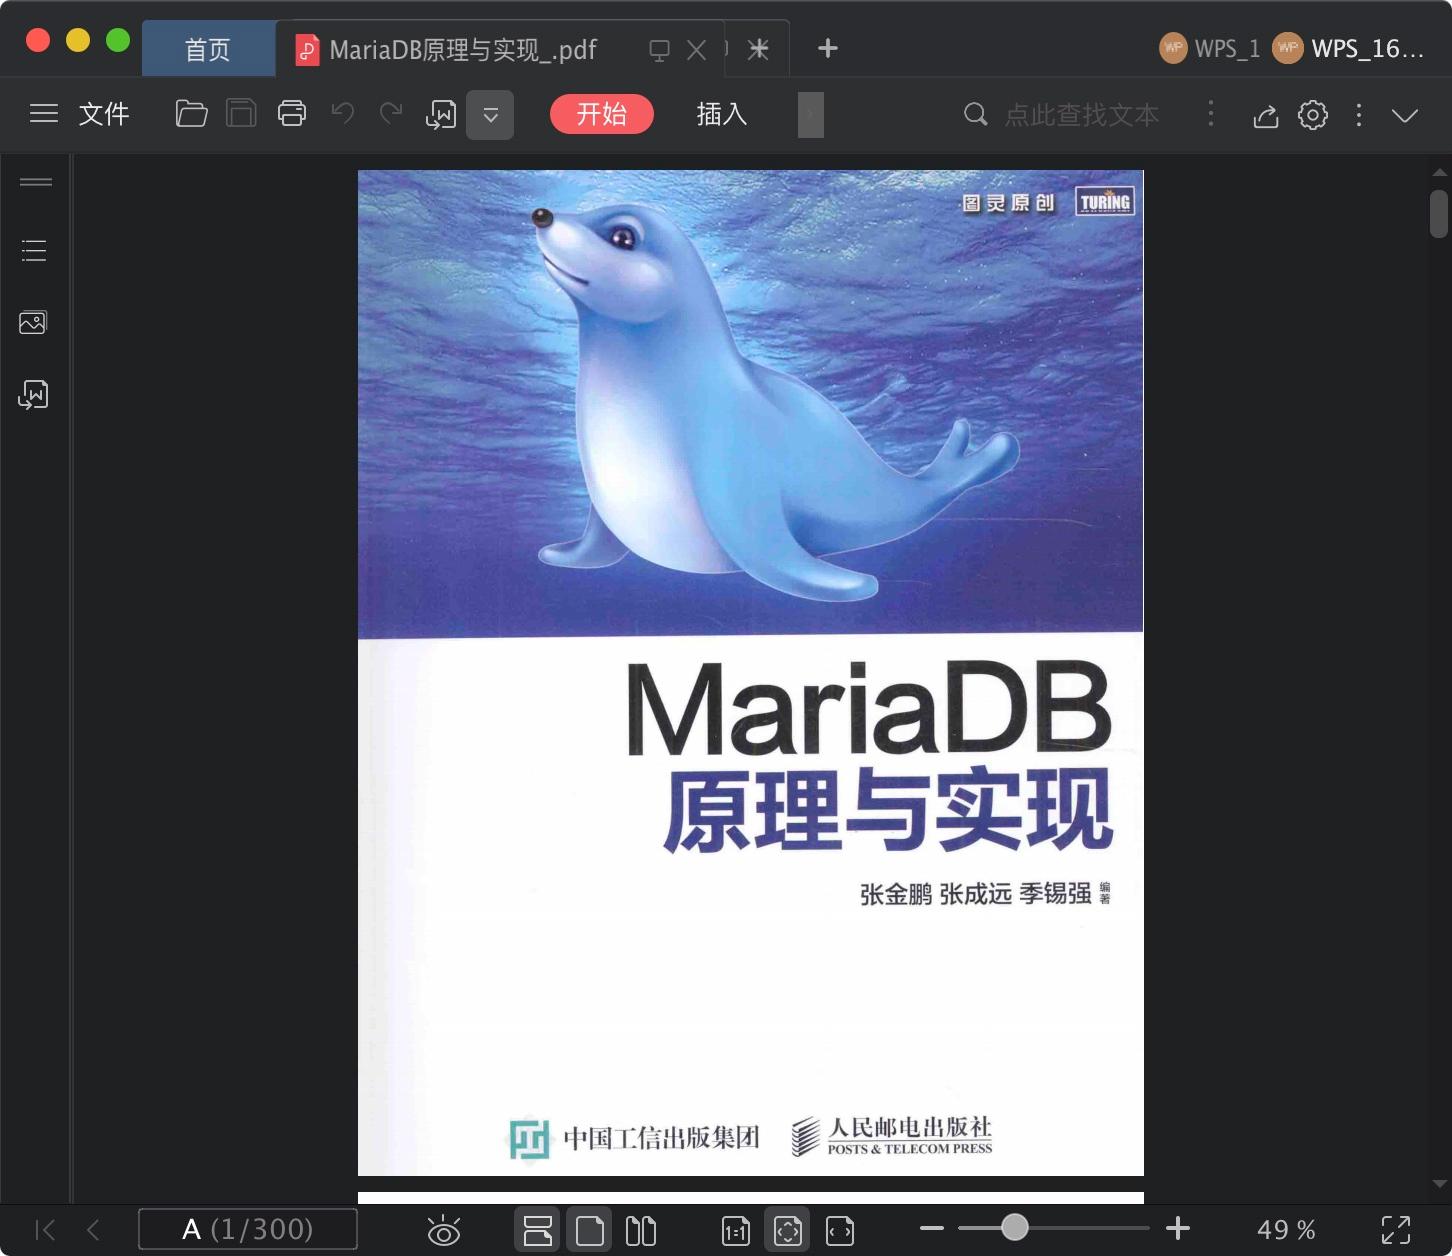Viewport: 1452px width, 1256px height.
Task: Set actual size 1:1 zoom
Action: pyautogui.click(x=736, y=1231)
